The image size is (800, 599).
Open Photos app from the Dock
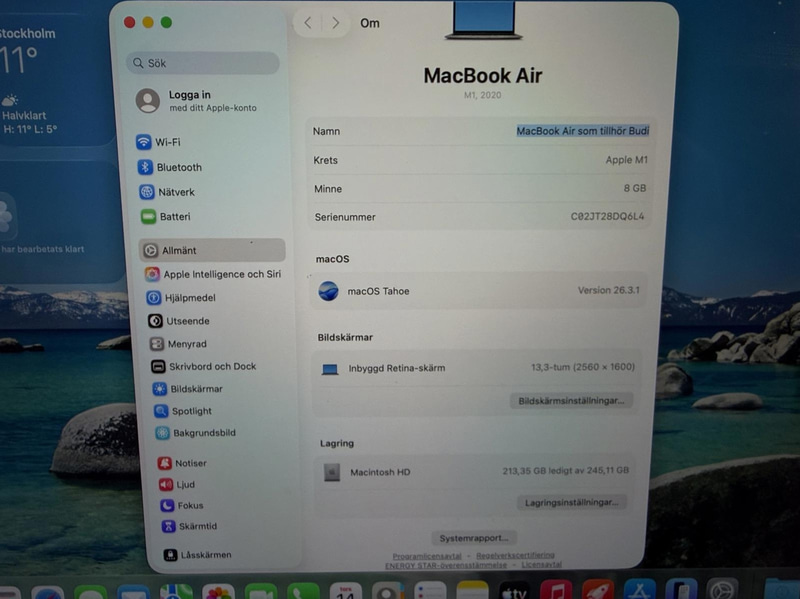click(x=218, y=592)
